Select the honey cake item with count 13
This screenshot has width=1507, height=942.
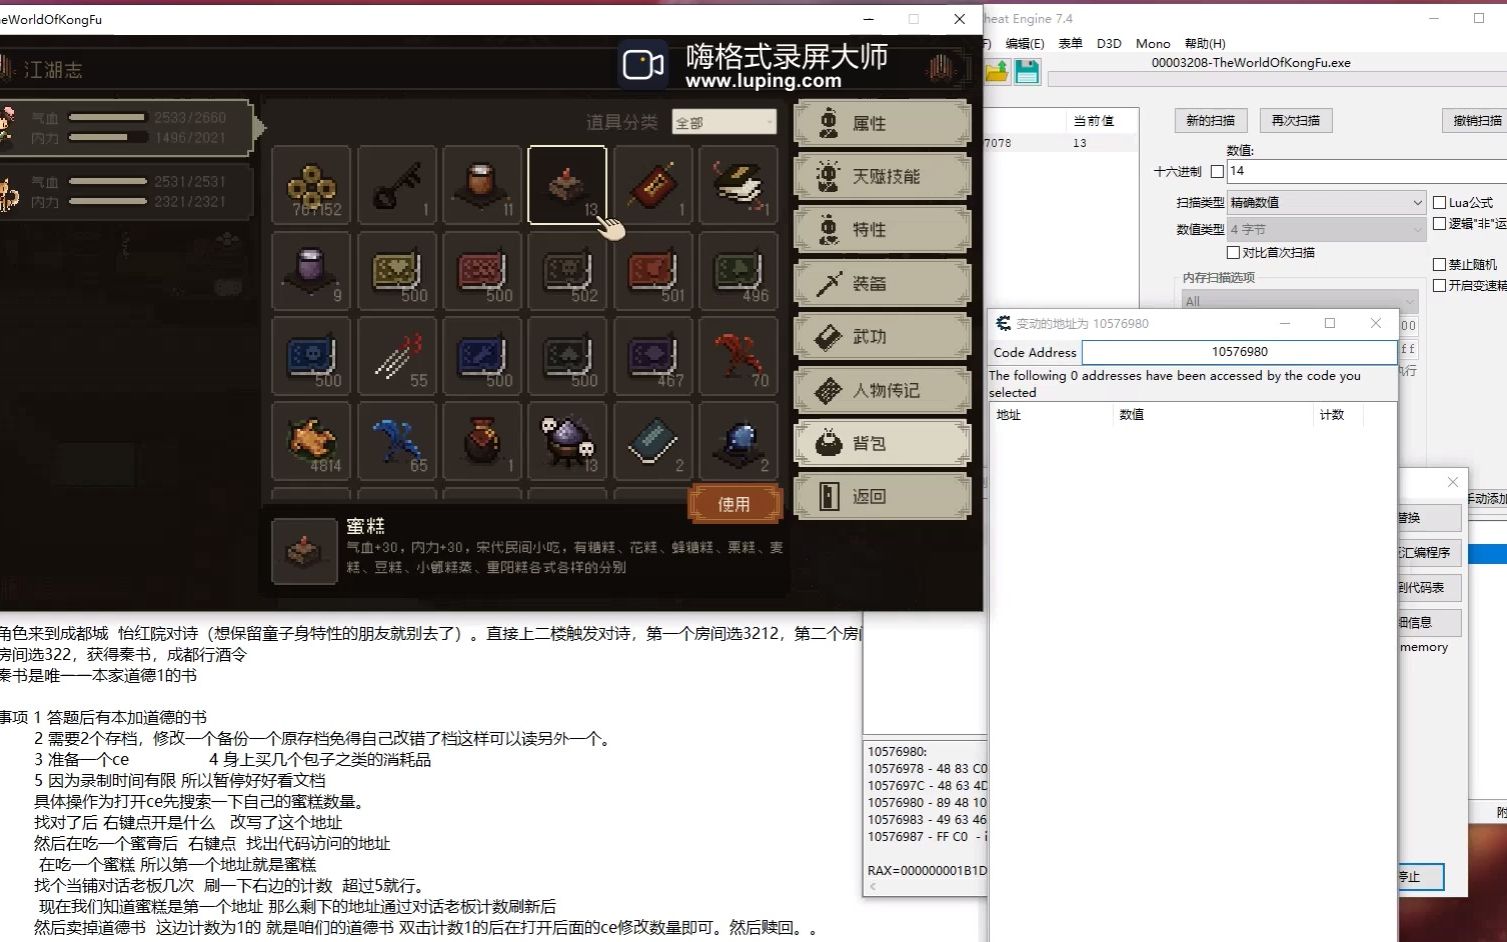pyautogui.click(x=567, y=185)
